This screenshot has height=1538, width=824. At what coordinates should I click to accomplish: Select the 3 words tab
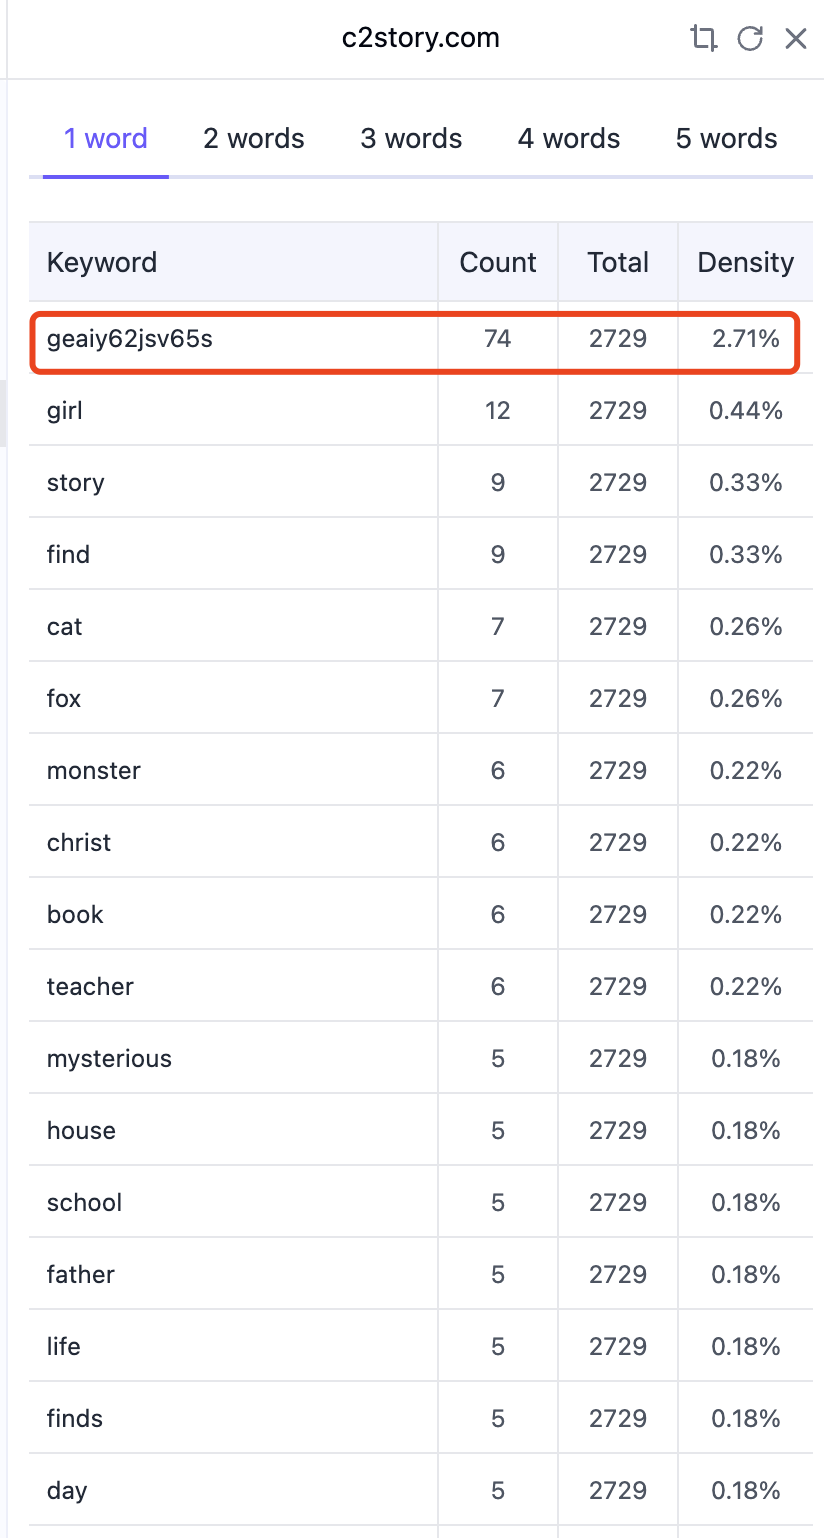(x=411, y=138)
